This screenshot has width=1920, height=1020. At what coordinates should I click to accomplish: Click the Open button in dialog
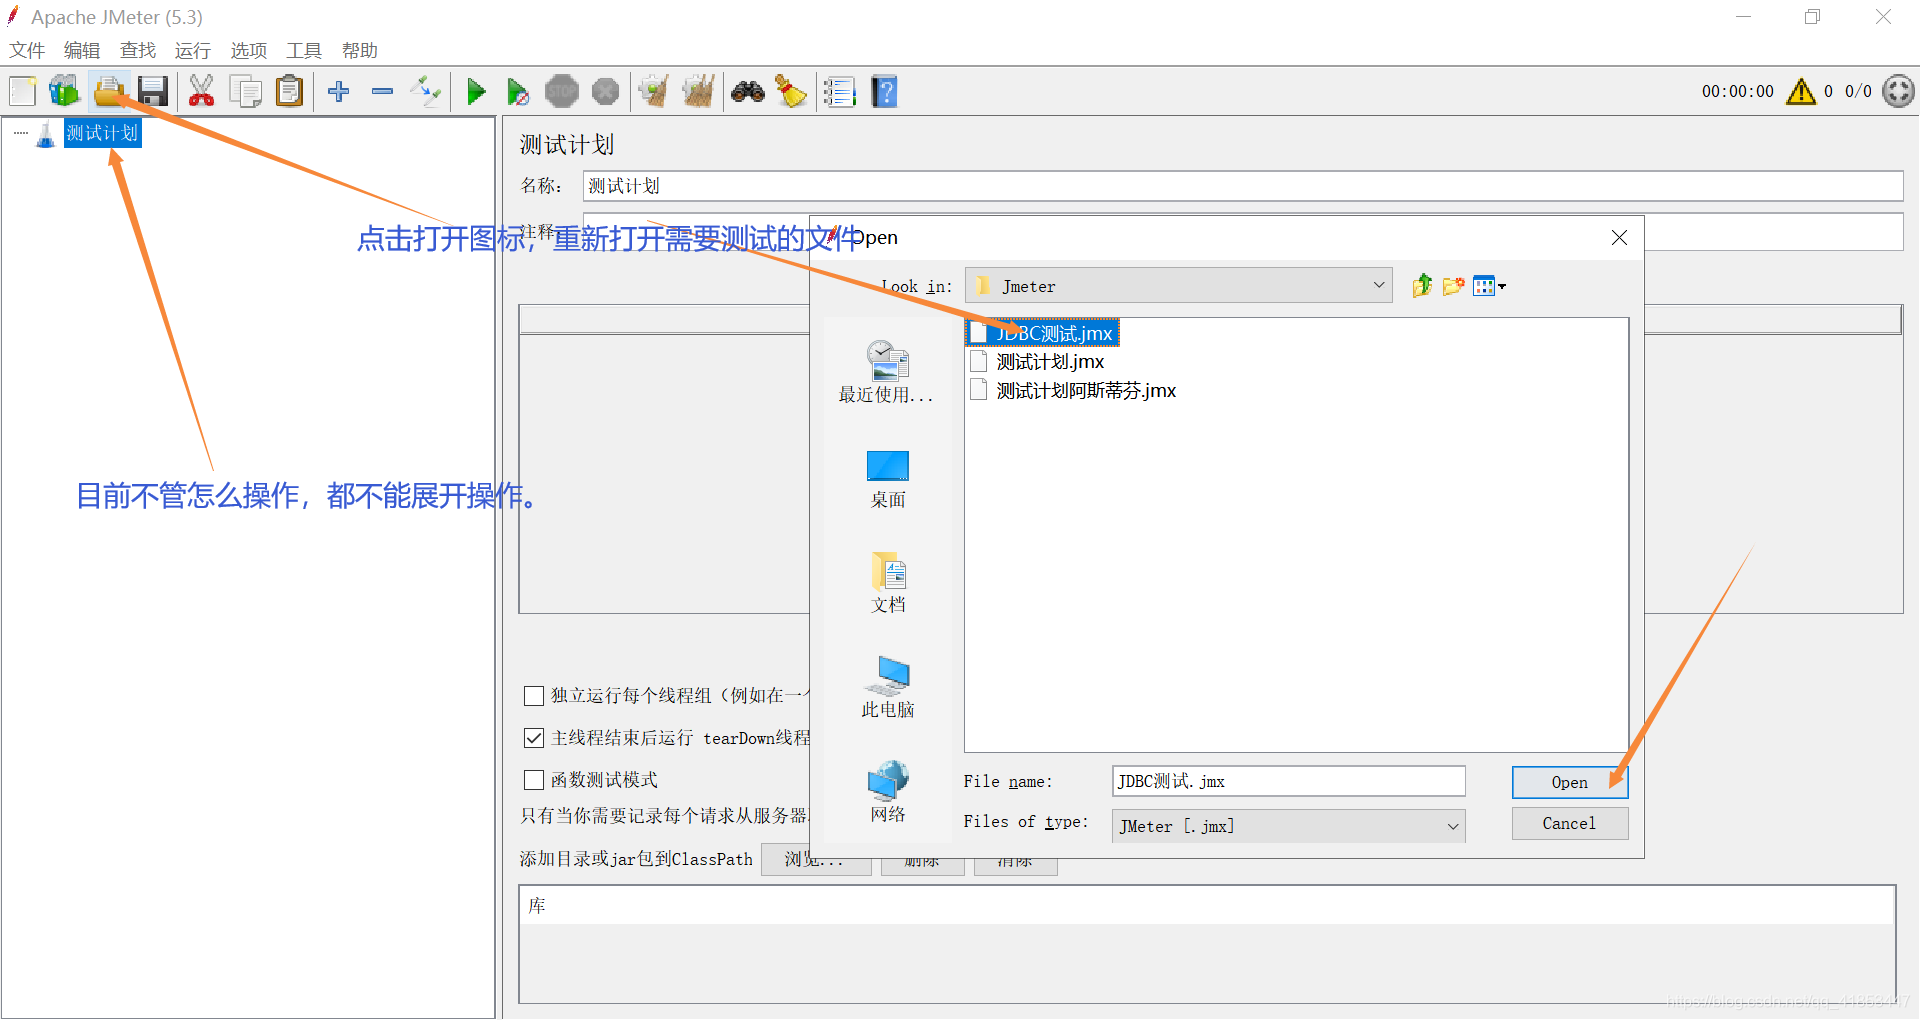pos(1569,782)
